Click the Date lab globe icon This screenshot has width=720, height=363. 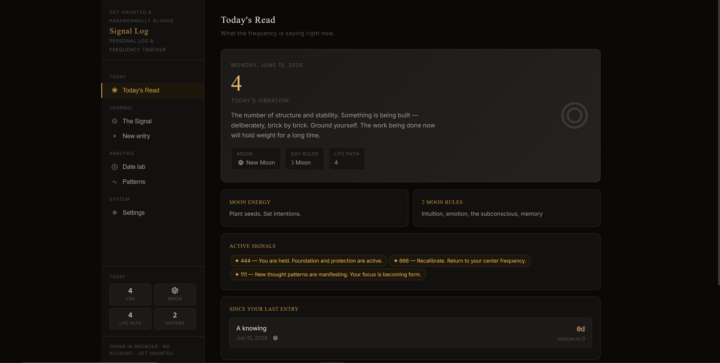point(114,167)
